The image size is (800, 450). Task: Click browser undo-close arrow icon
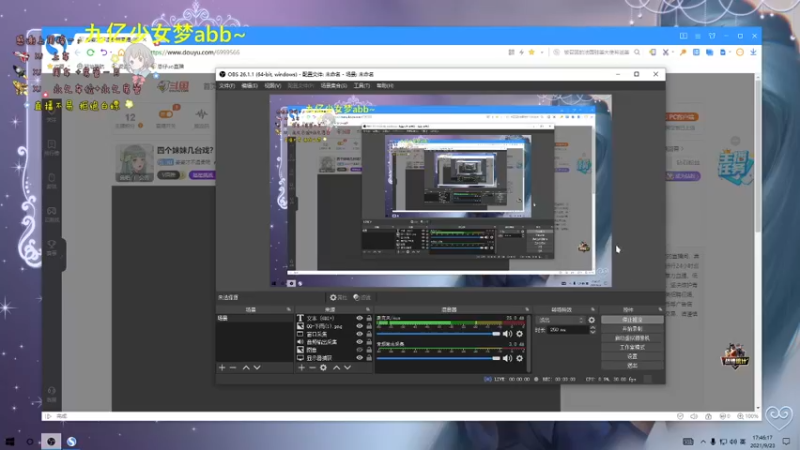[x=104, y=53]
